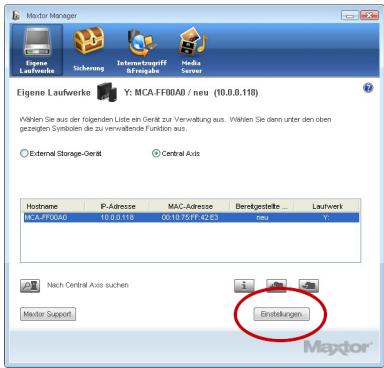Sort by MAC-Adresse column header
384x368 pixels.
click(189, 206)
